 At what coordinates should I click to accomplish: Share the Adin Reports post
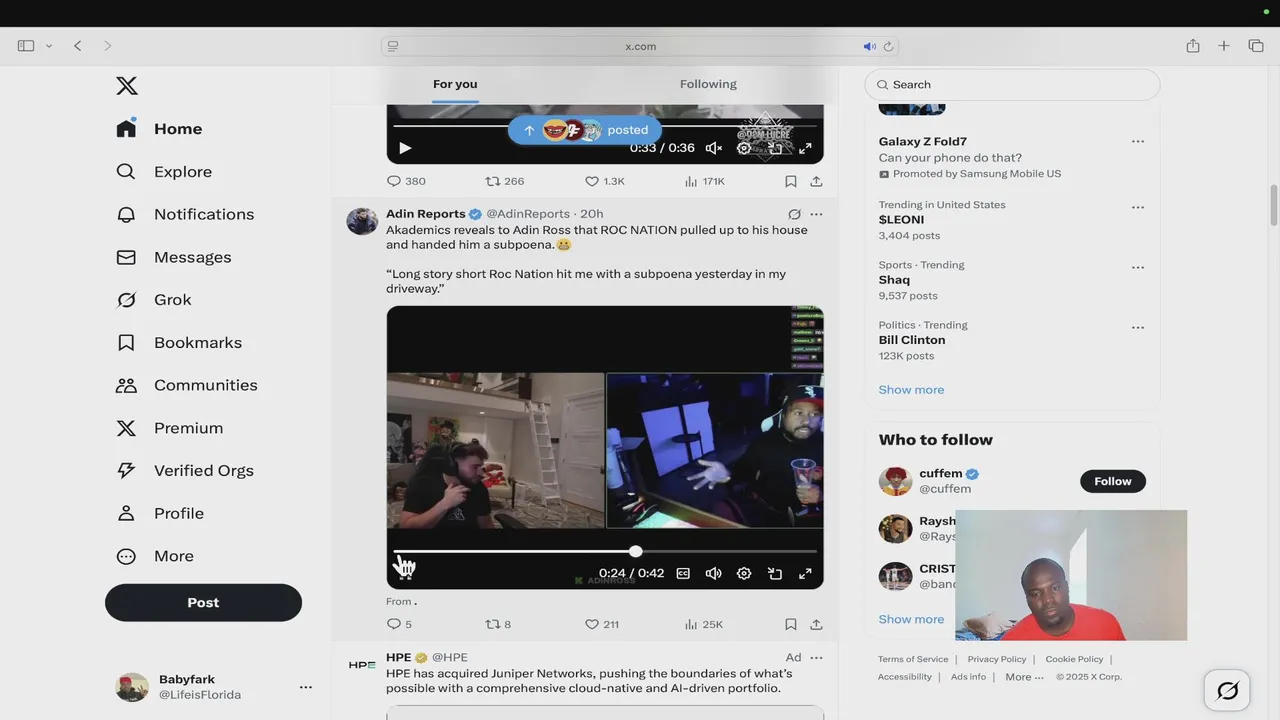[816, 624]
